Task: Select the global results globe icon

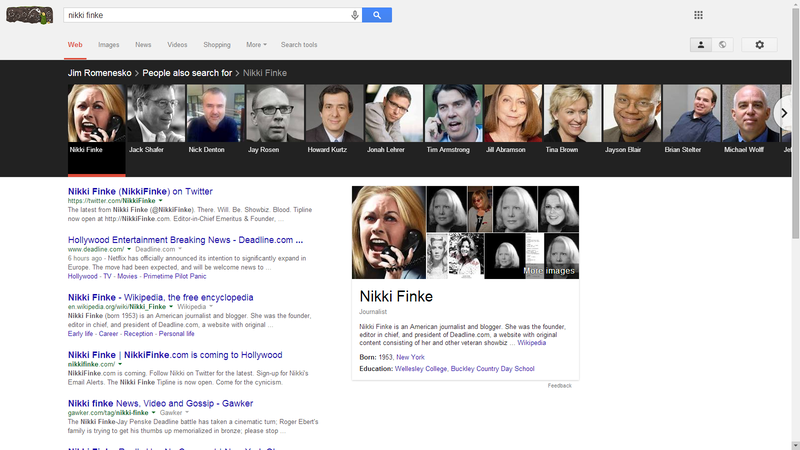Action: coord(722,45)
